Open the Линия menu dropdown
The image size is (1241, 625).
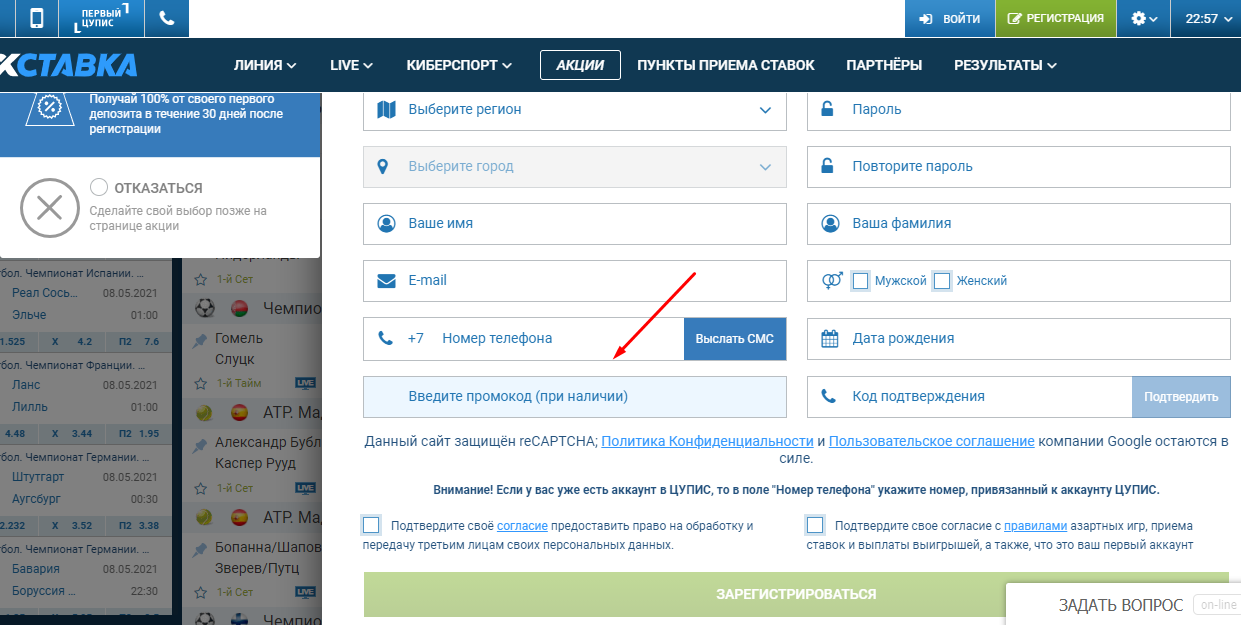(x=265, y=65)
